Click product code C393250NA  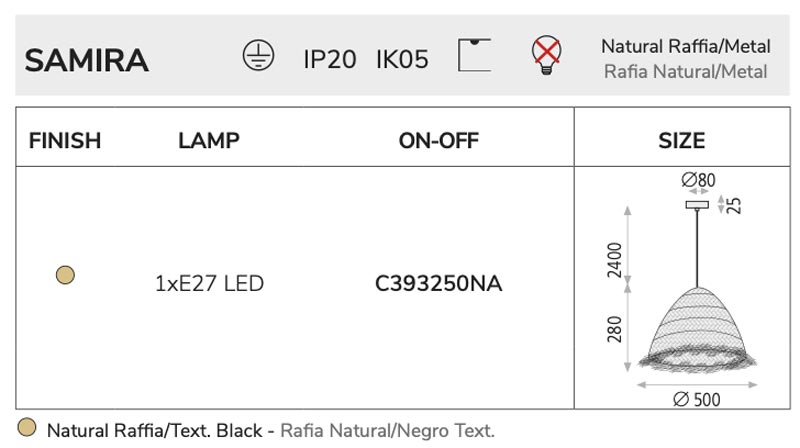point(439,284)
